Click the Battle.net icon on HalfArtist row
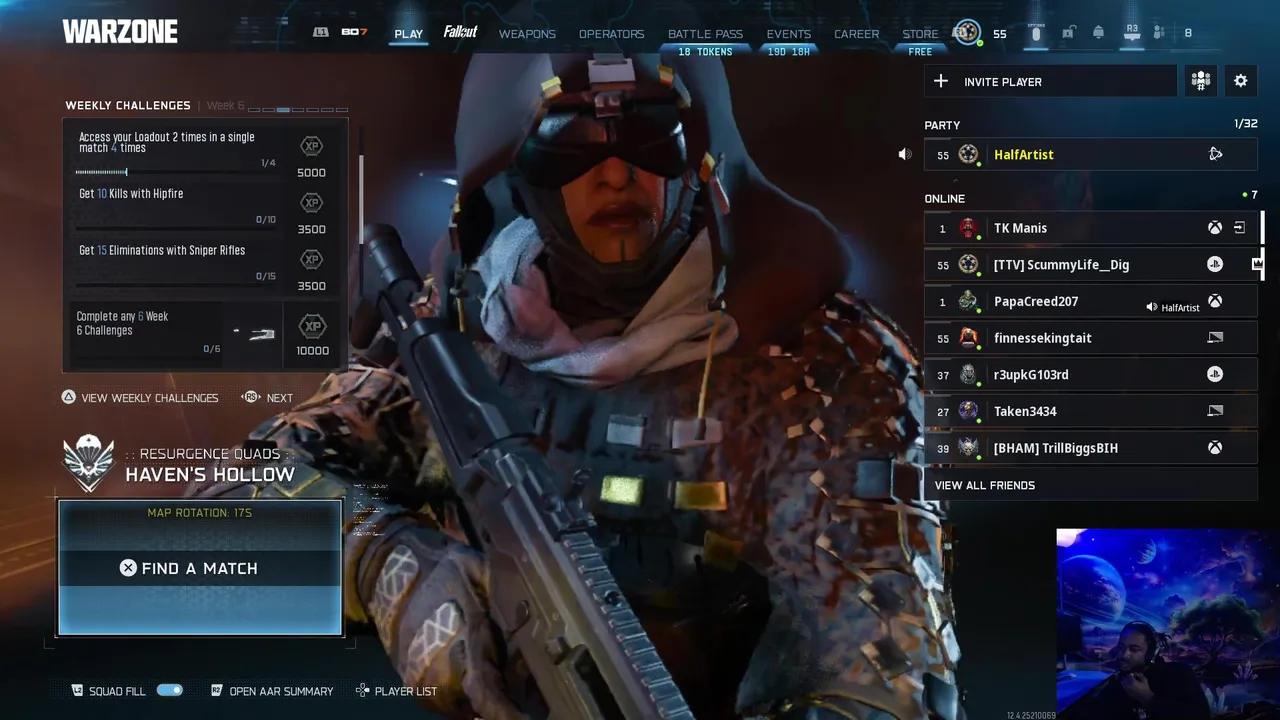Screen dimensions: 1280x720 click(1215, 154)
